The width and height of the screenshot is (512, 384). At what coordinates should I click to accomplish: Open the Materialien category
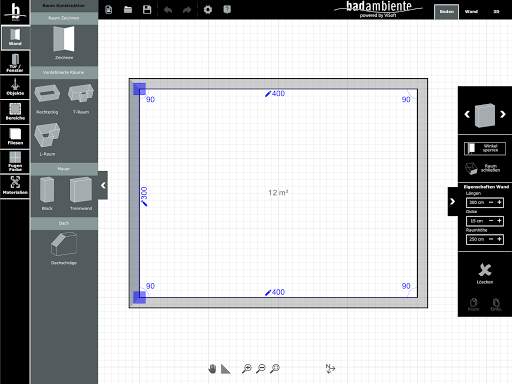tap(15, 186)
